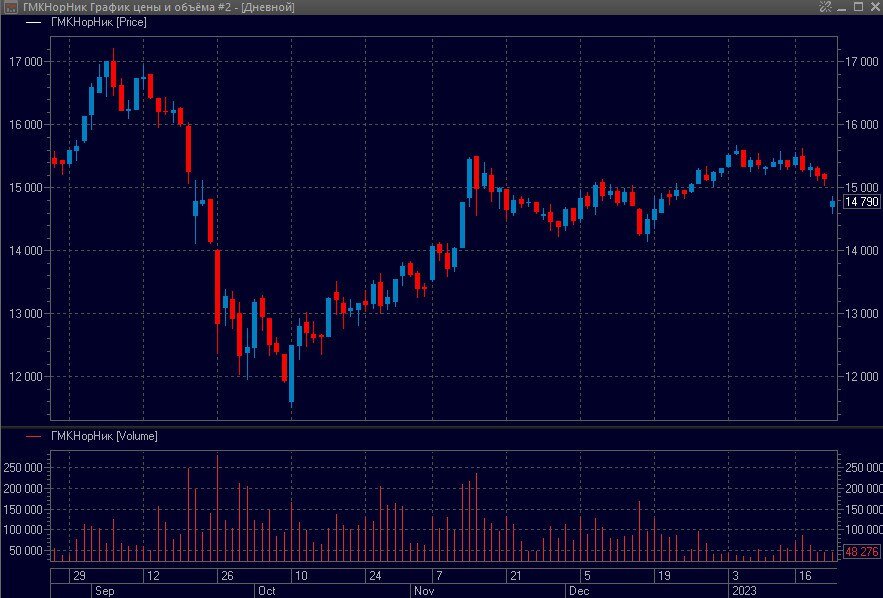Screen dimensions: 883x598
Task: Click the Sep month label
Action: click(x=105, y=591)
